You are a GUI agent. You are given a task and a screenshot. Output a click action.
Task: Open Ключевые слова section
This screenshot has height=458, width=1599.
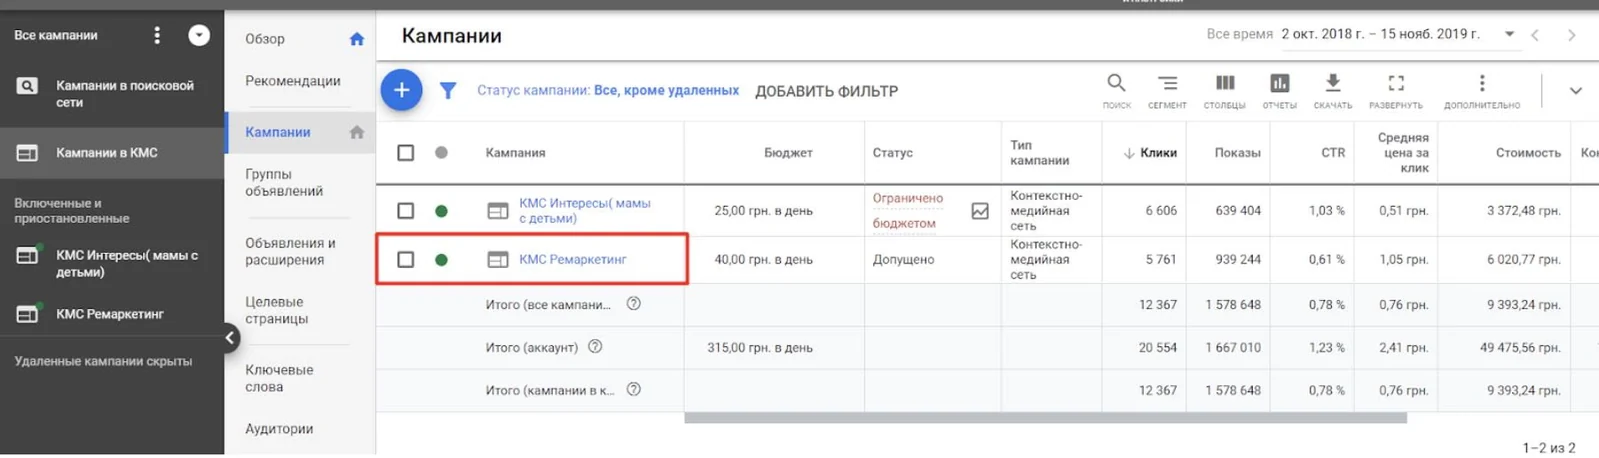tap(279, 378)
